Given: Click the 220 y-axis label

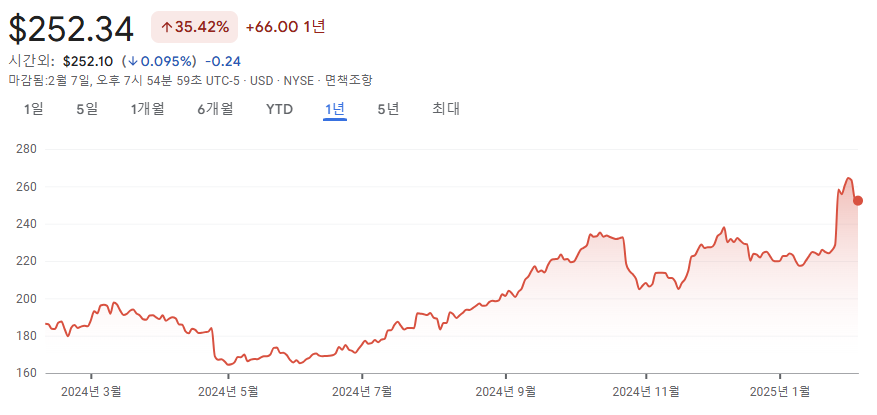Looking at the screenshot, I should (x=27, y=261).
